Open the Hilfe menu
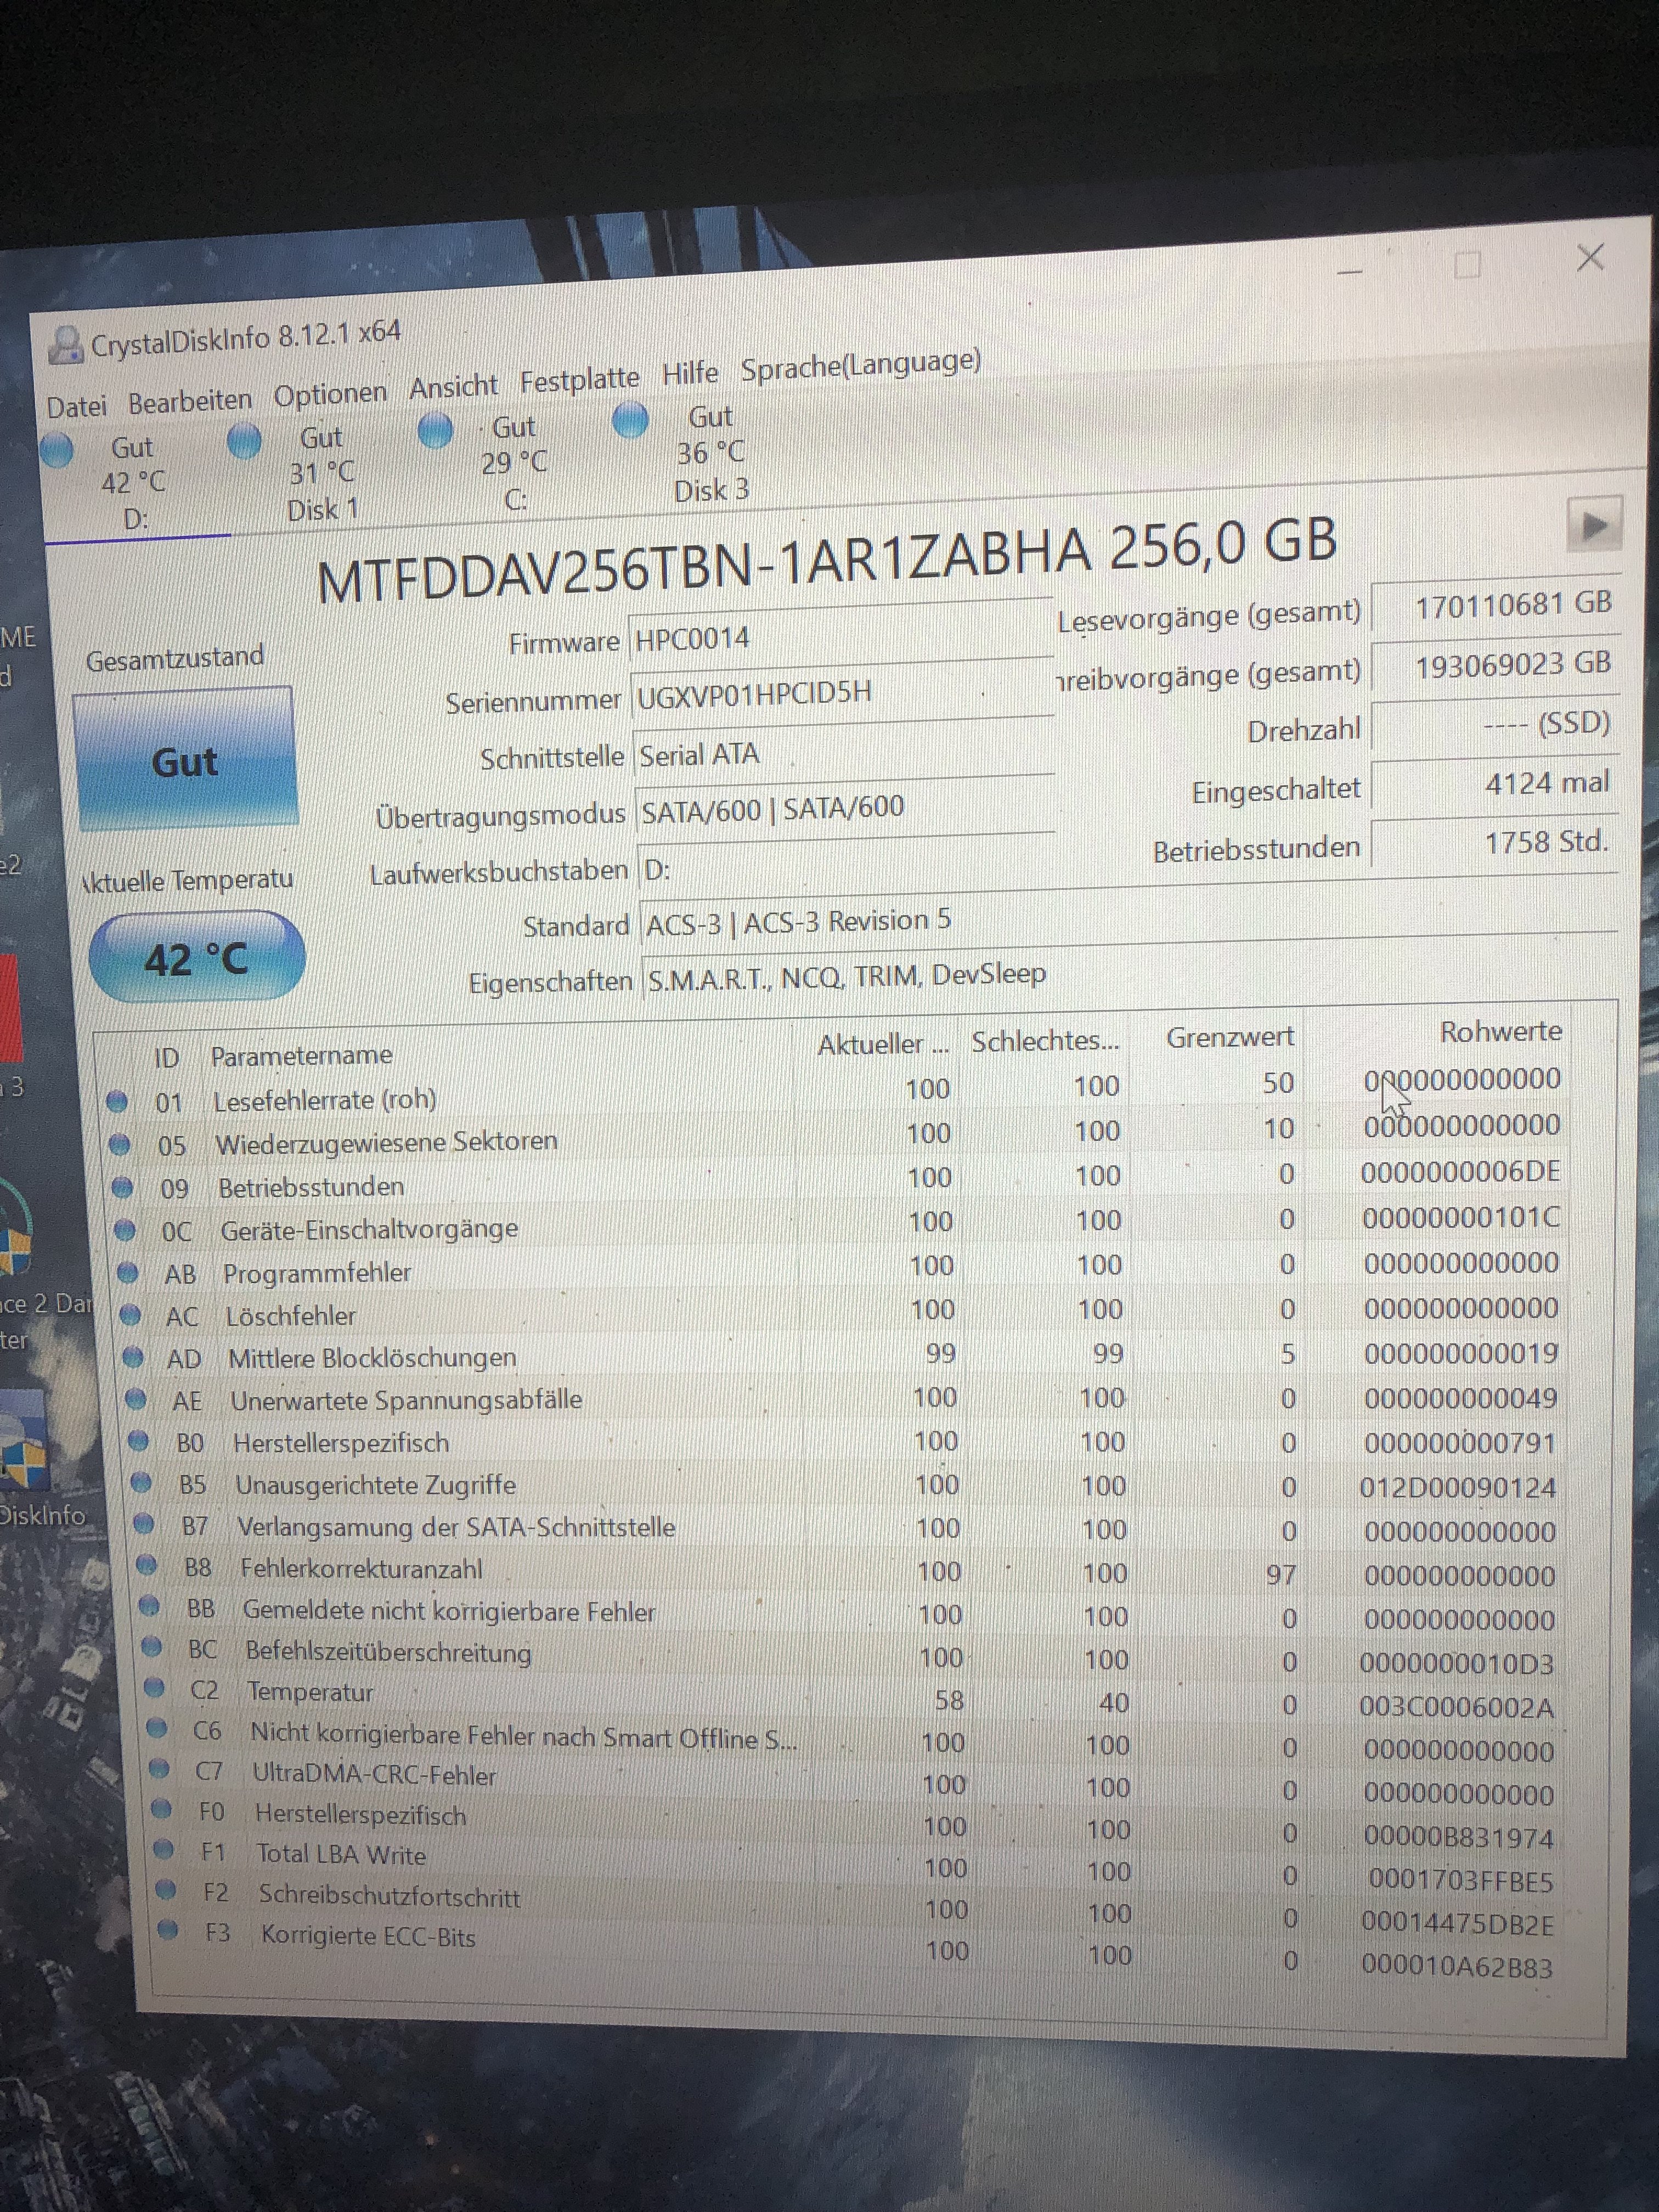 tap(690, 374)
